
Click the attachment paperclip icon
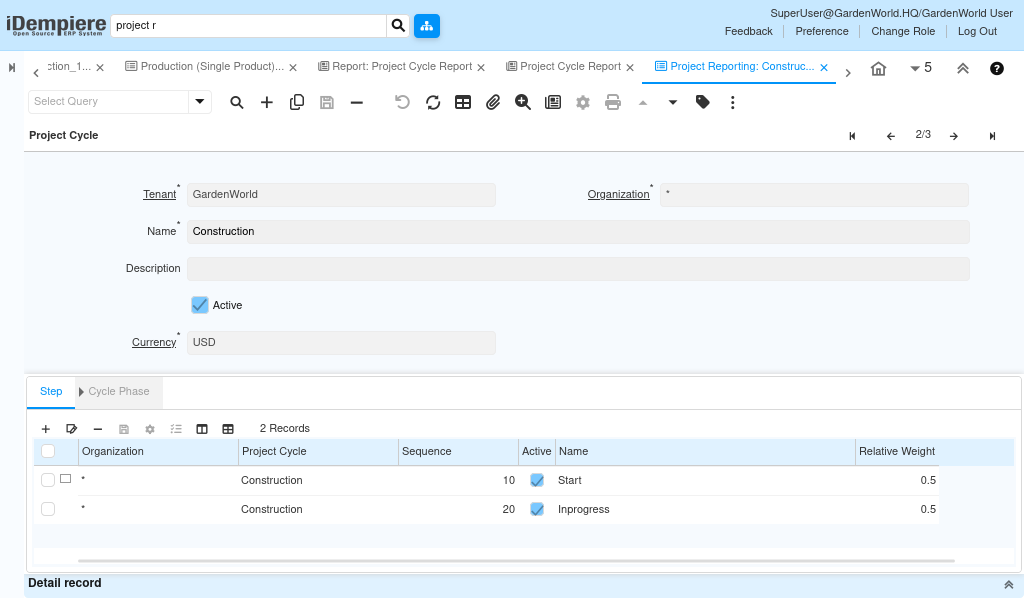(x=493, y=102)
